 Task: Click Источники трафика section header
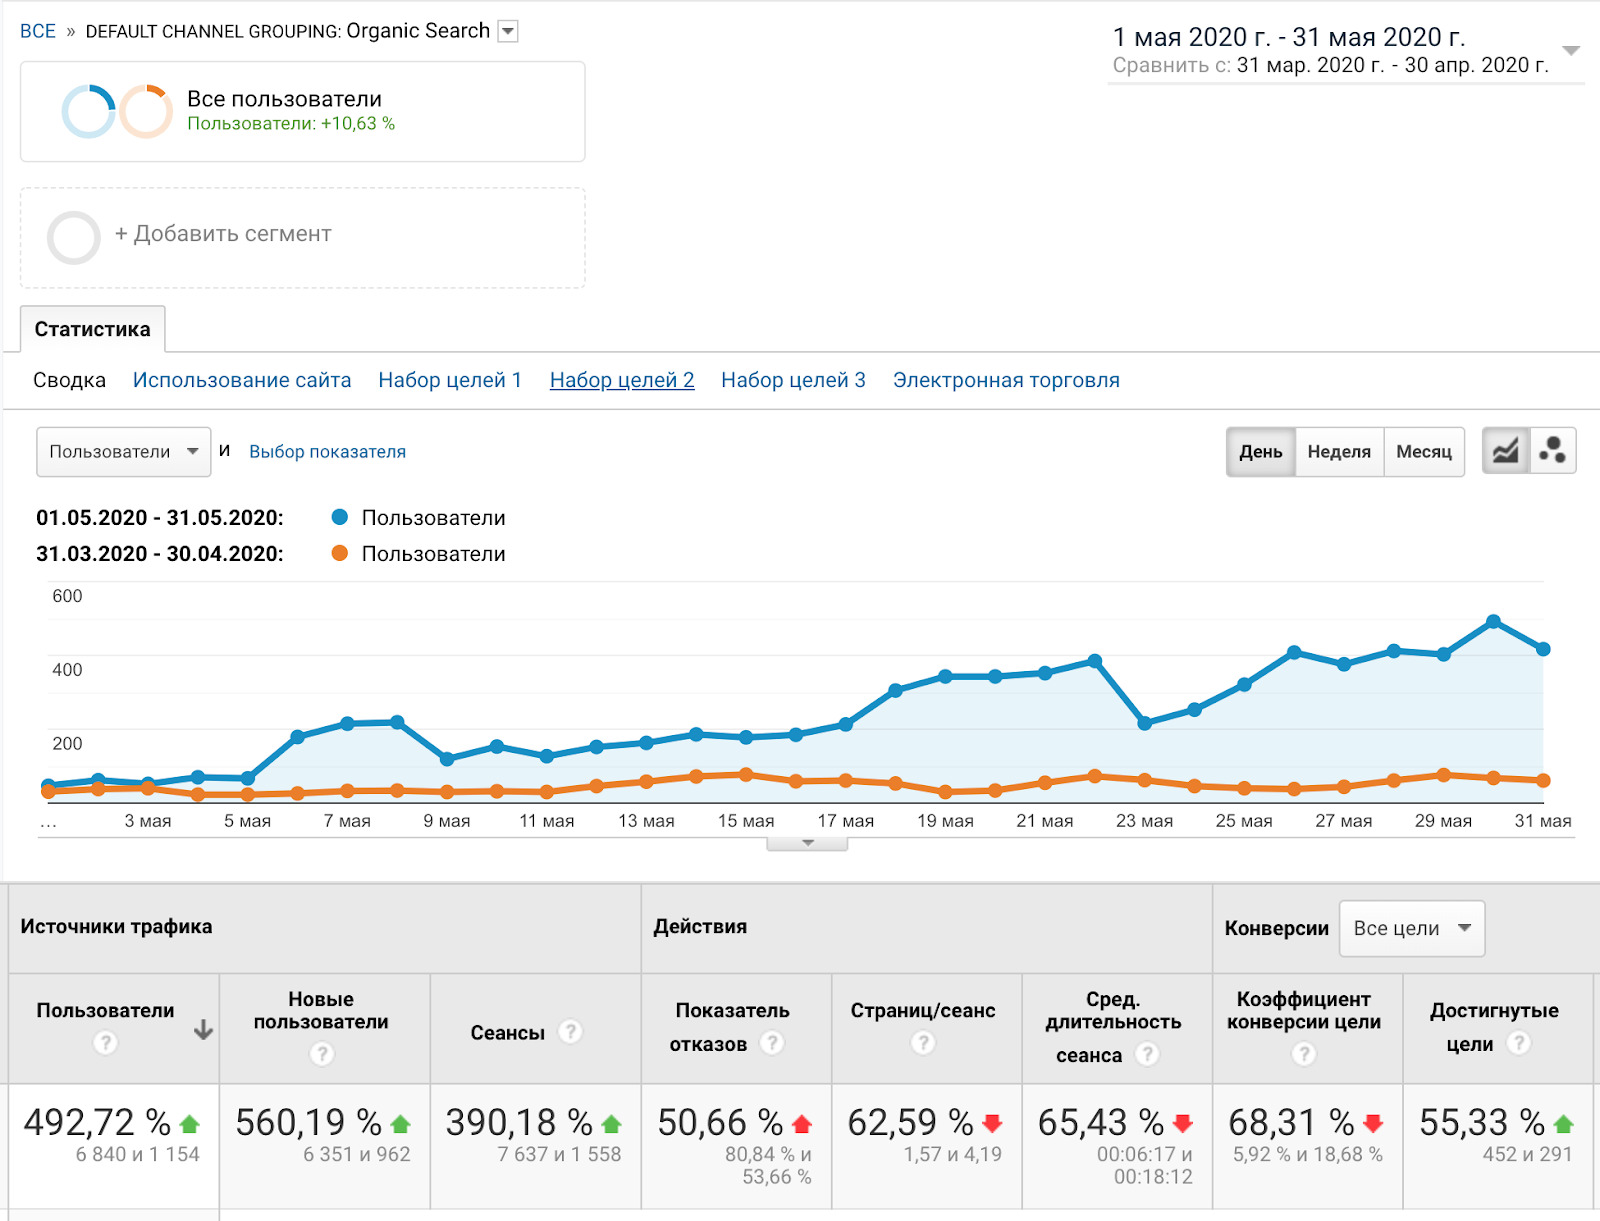coord(116,926)
